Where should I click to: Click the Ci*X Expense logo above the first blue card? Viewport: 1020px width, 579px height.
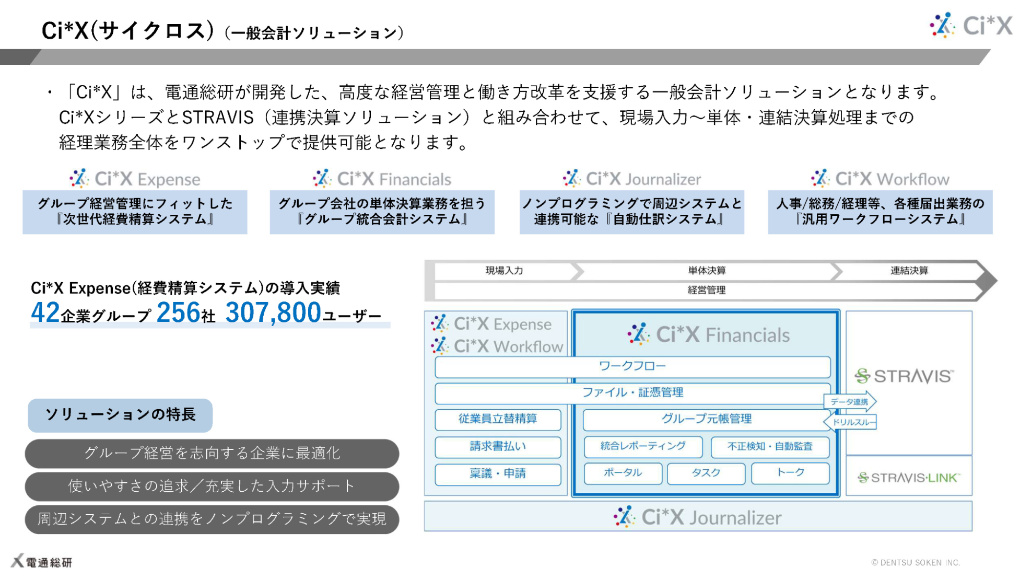tap(135, 178)
